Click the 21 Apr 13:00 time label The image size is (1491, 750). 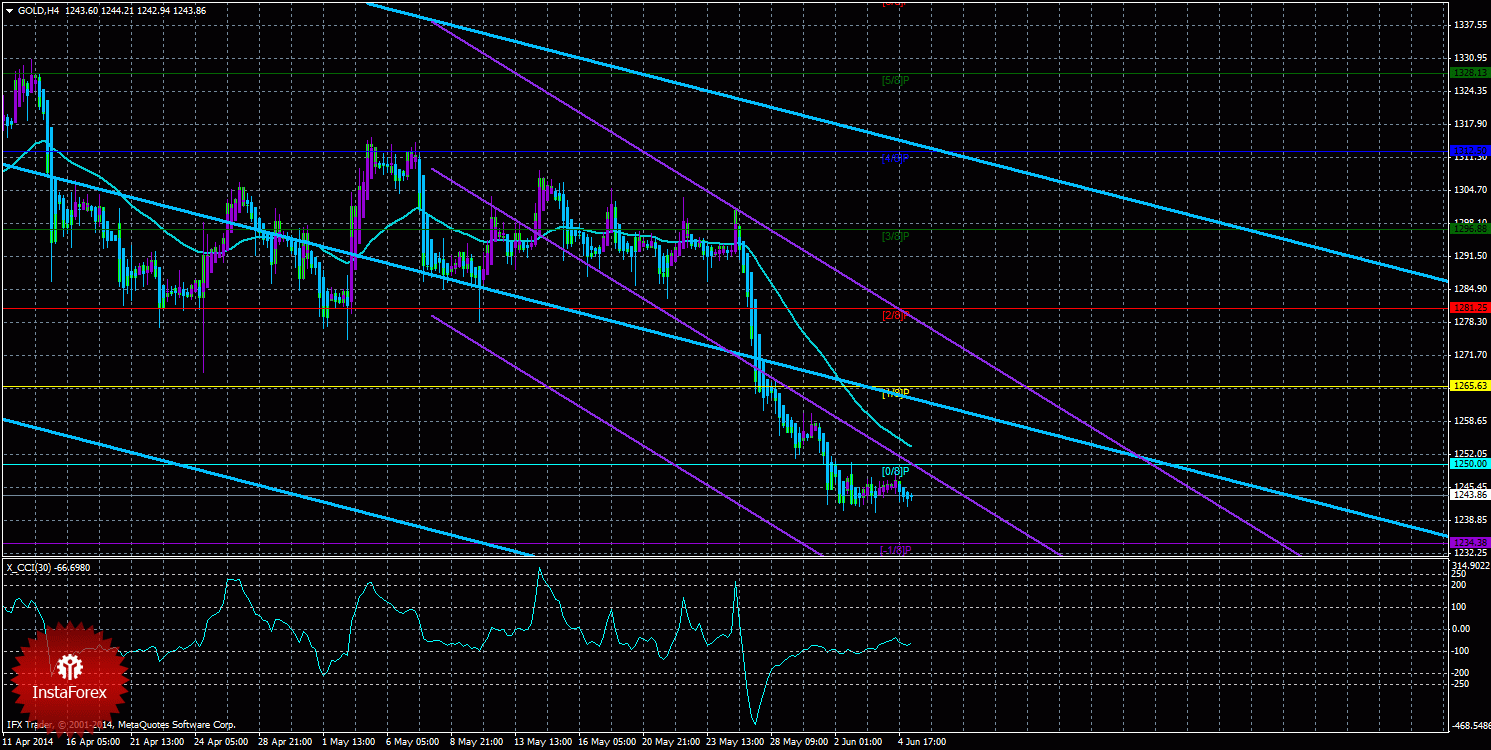(156, 743)
